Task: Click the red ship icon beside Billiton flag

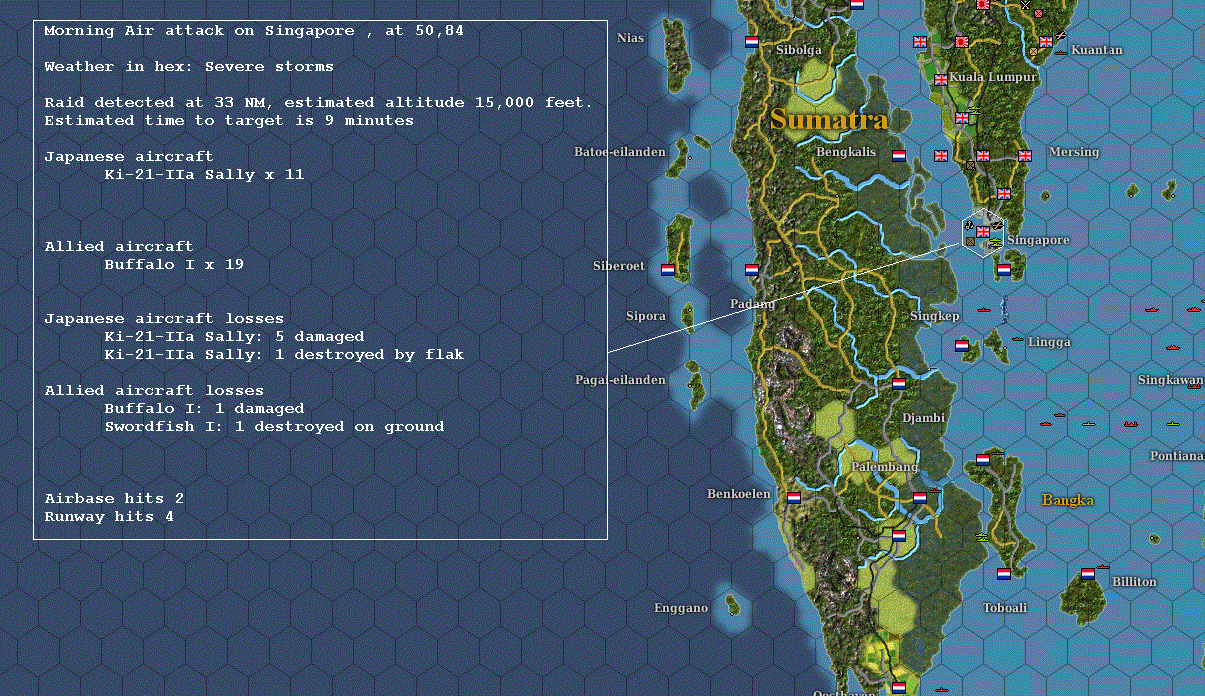Action: click(1102, 567)
